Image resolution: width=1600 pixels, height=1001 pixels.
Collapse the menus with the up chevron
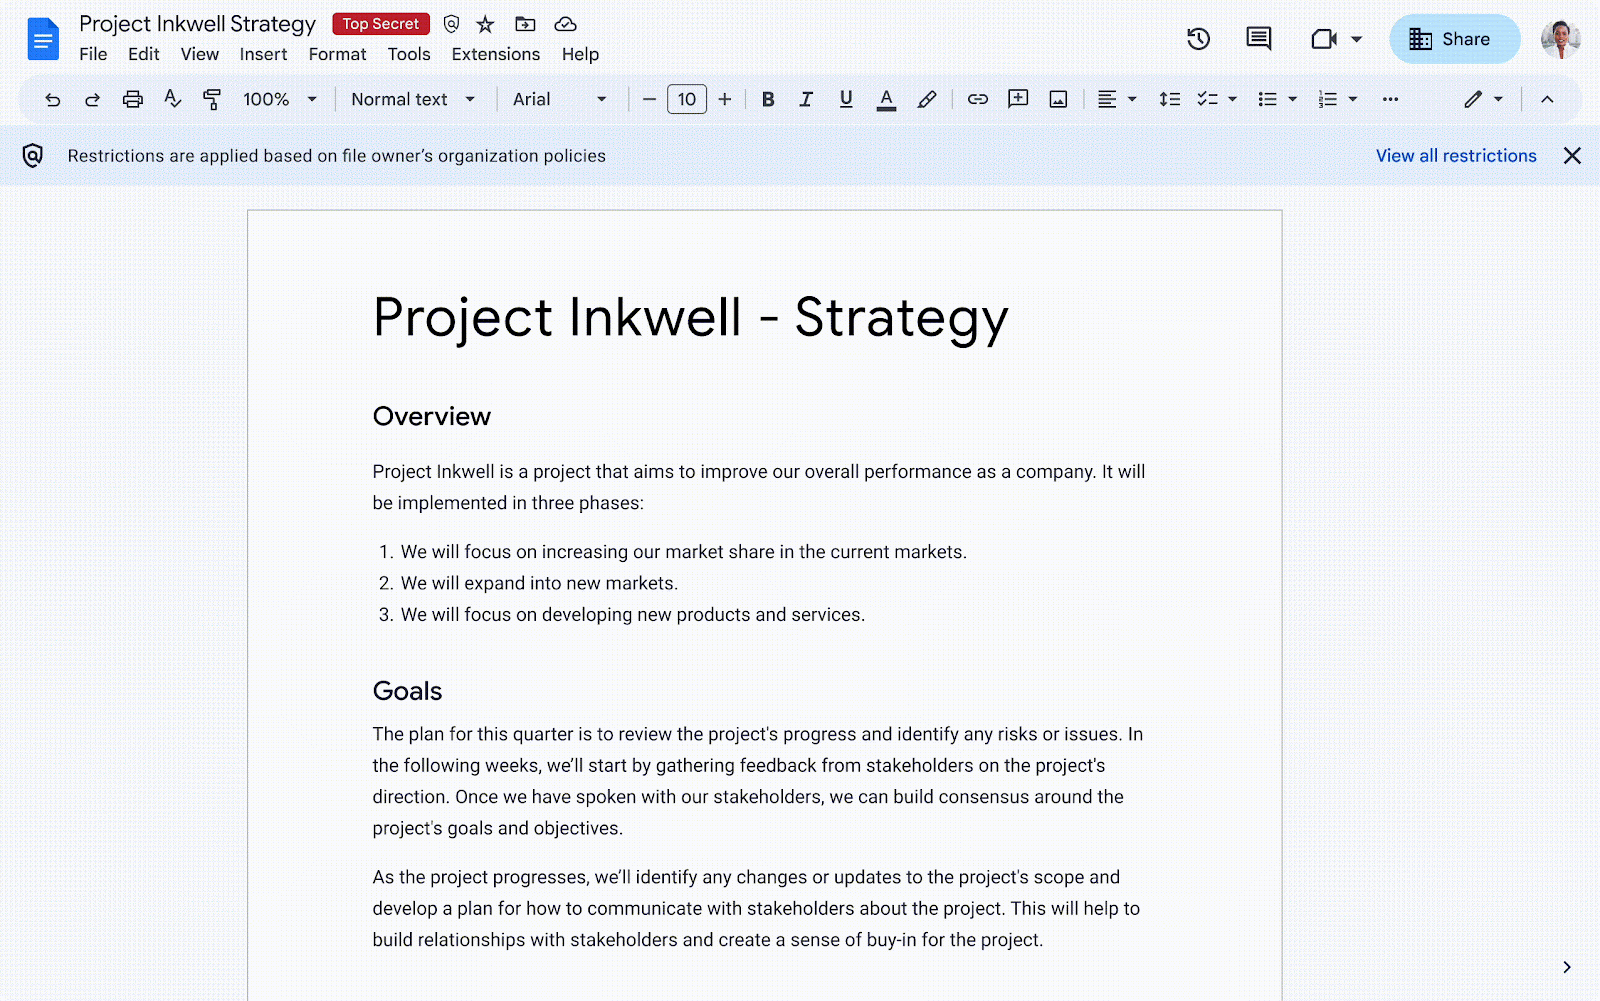[1547, 99]
